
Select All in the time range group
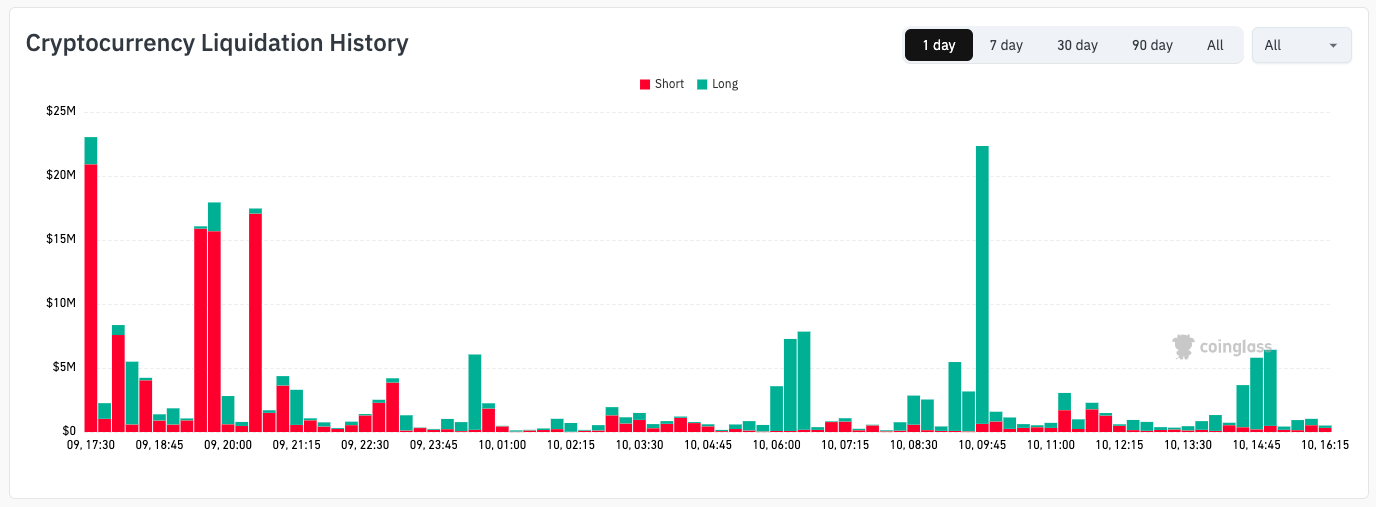pyautogui.click(x=1215, y=45)
